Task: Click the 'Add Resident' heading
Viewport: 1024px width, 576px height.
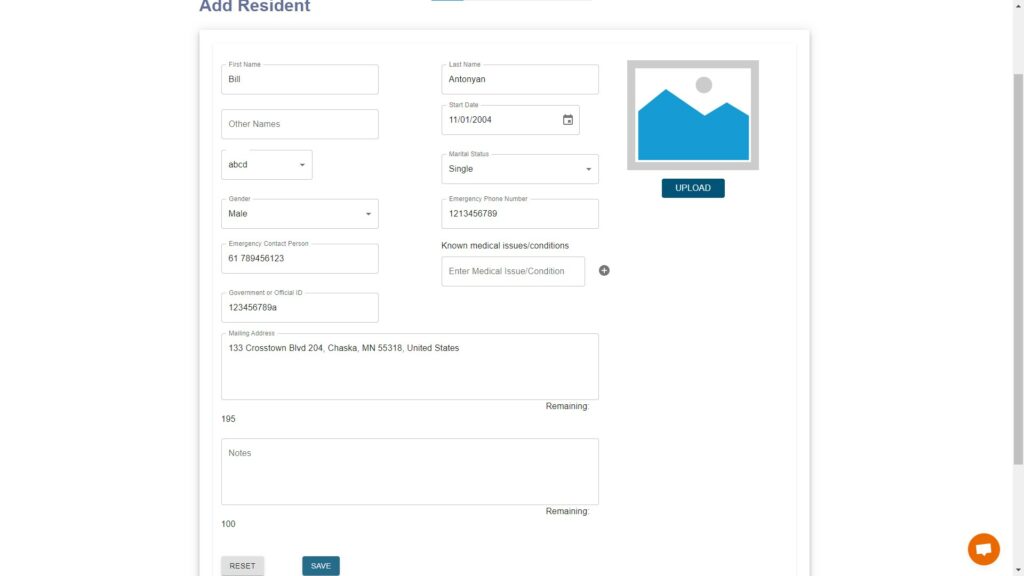Action: click(x=255, y=7)
